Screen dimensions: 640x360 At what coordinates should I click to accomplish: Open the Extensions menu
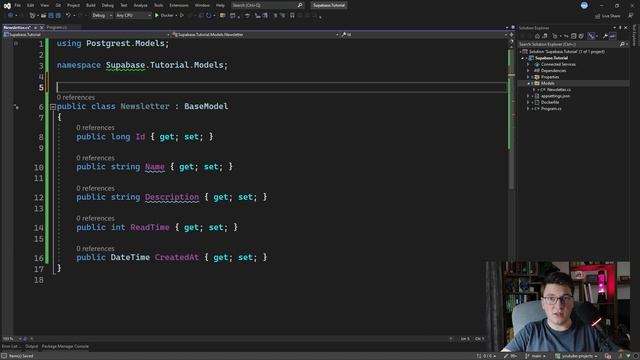coord(179,5)
